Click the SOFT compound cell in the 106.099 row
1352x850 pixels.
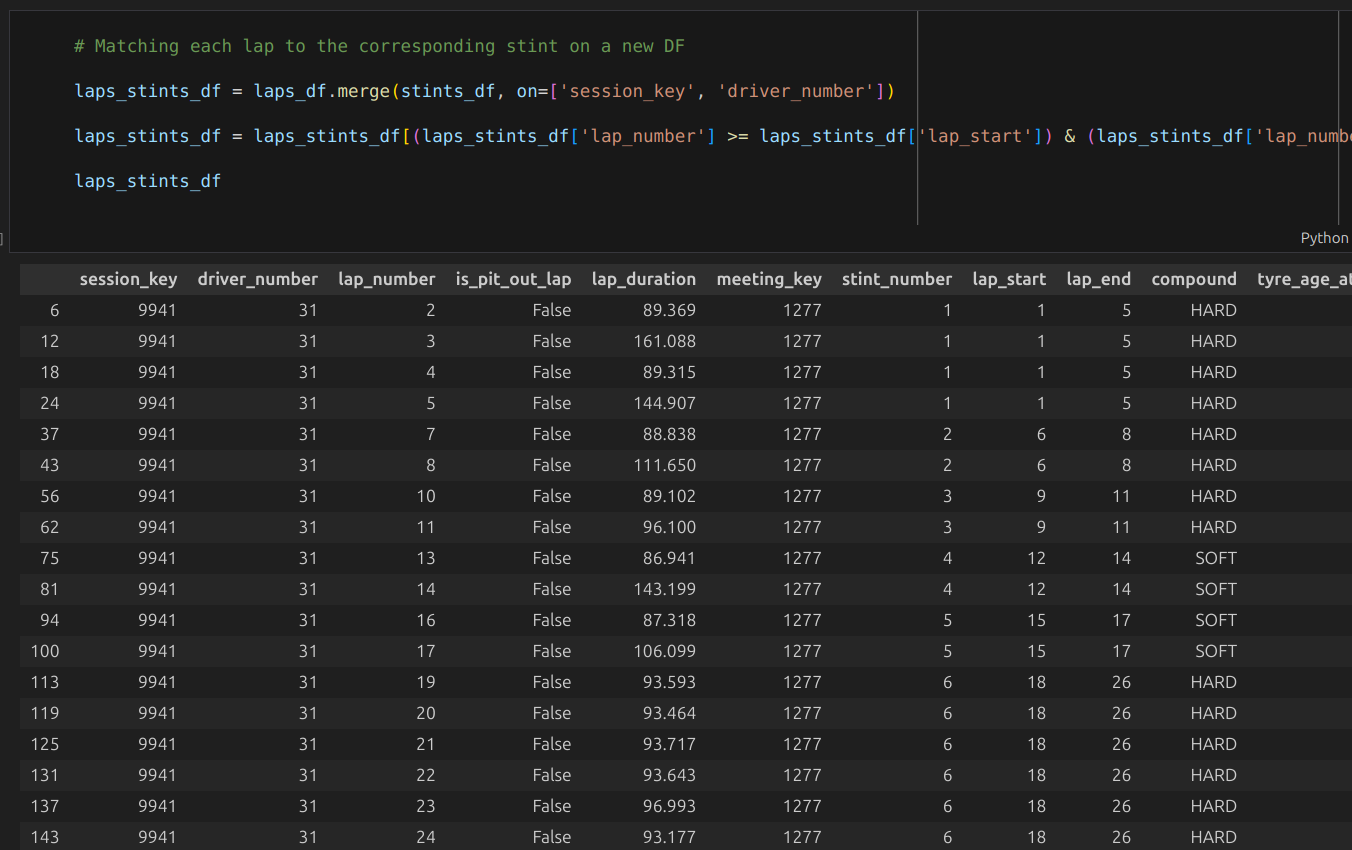pos(1216,651)
